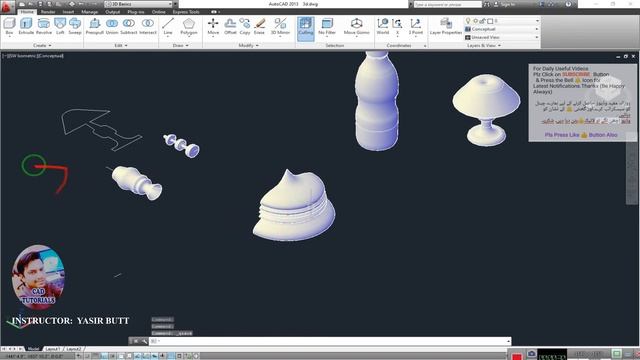Viewport: 640px width, 360px height.
Task: Expand command line history arrow
Action: coord(508,341)
